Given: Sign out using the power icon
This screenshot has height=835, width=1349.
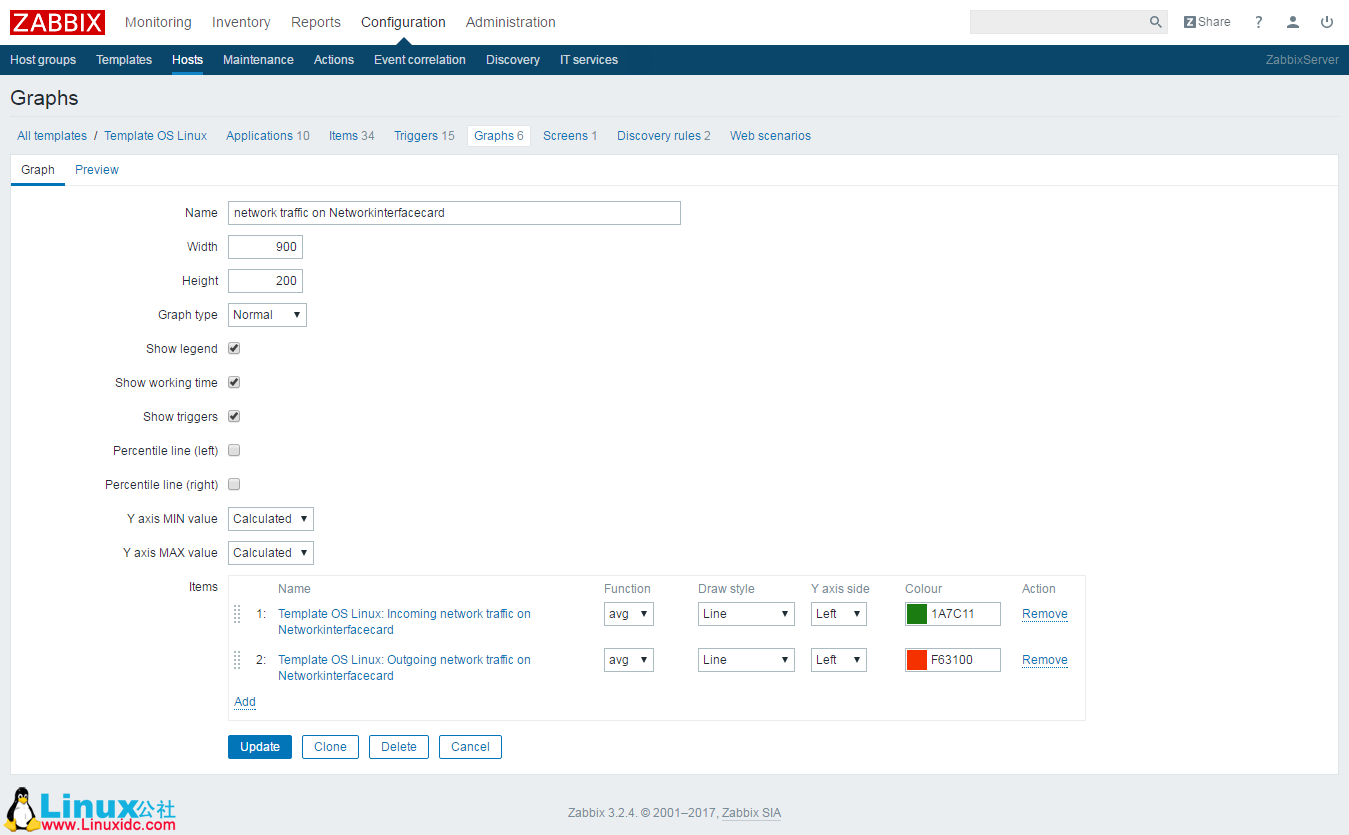Looking at the screenshot, I should [x=1326, y=21].
